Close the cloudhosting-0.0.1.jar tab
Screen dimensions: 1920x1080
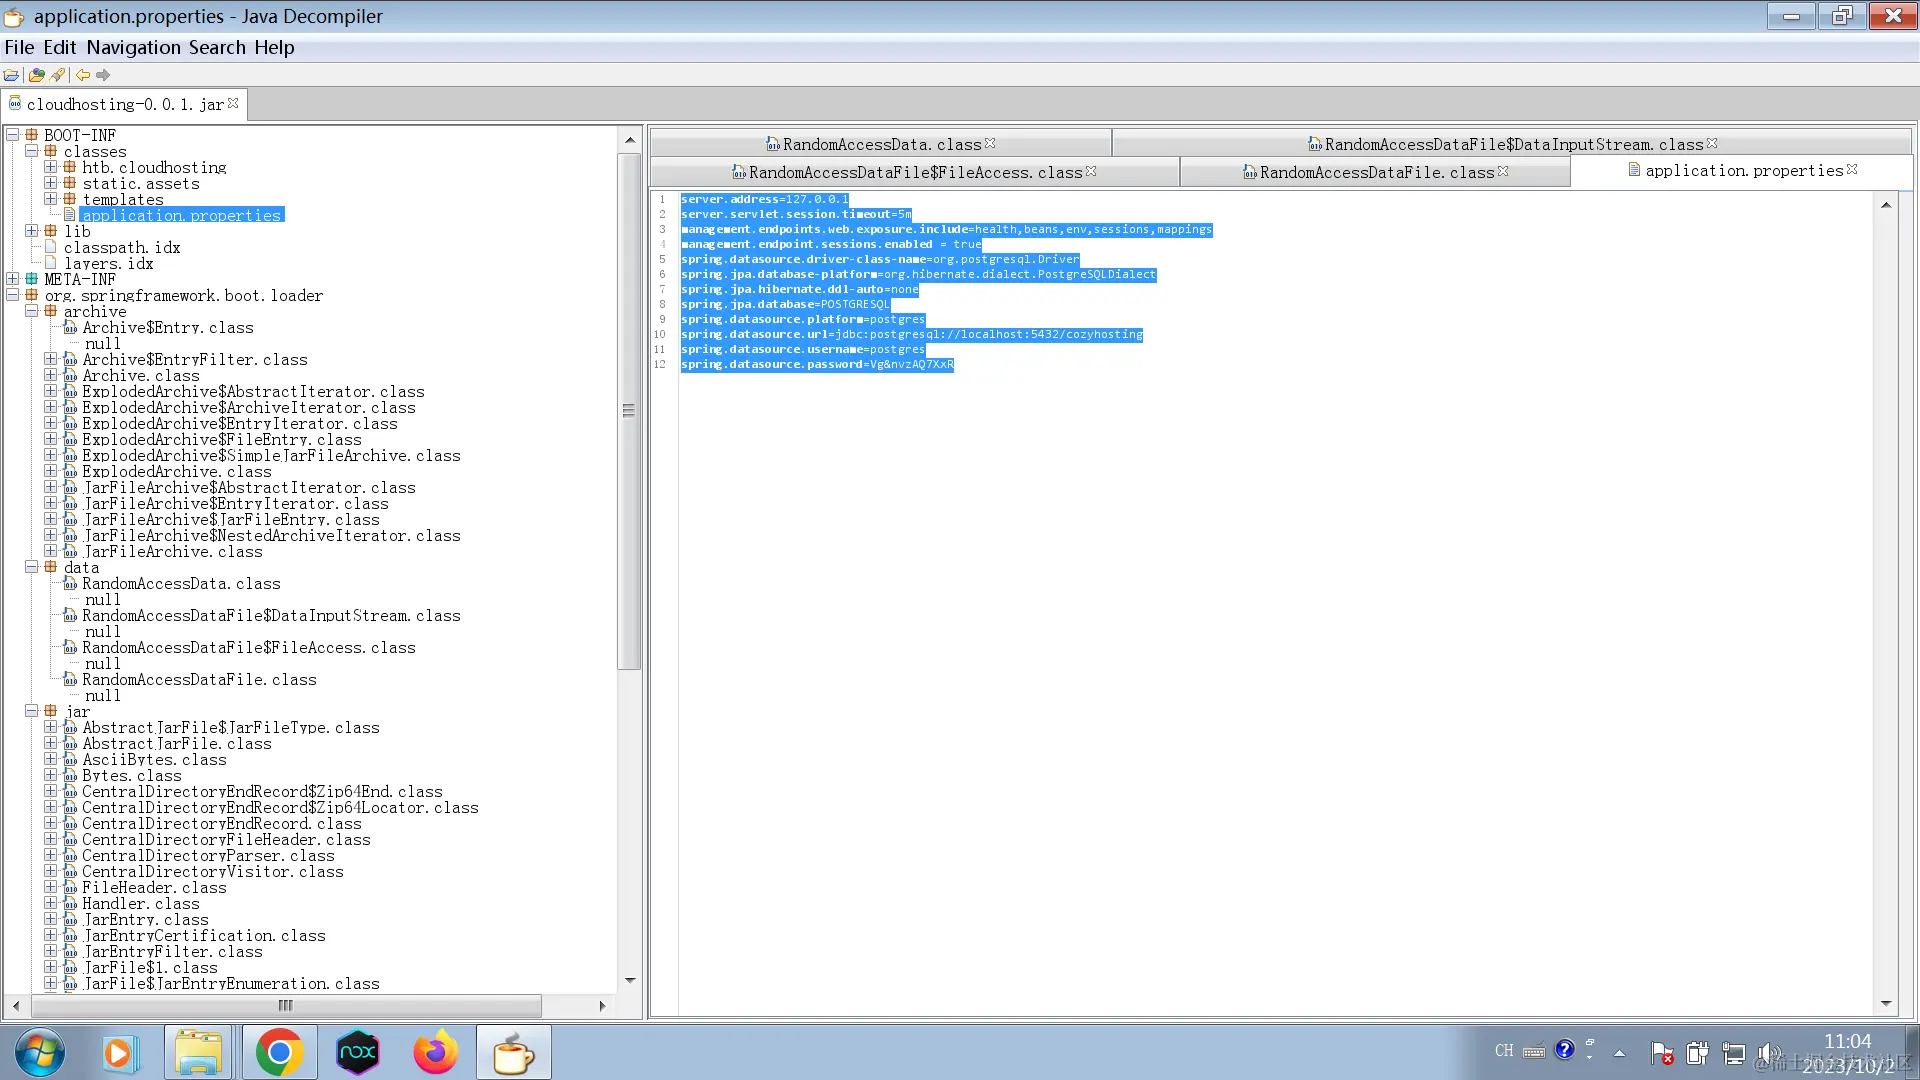tap(233, 103)
